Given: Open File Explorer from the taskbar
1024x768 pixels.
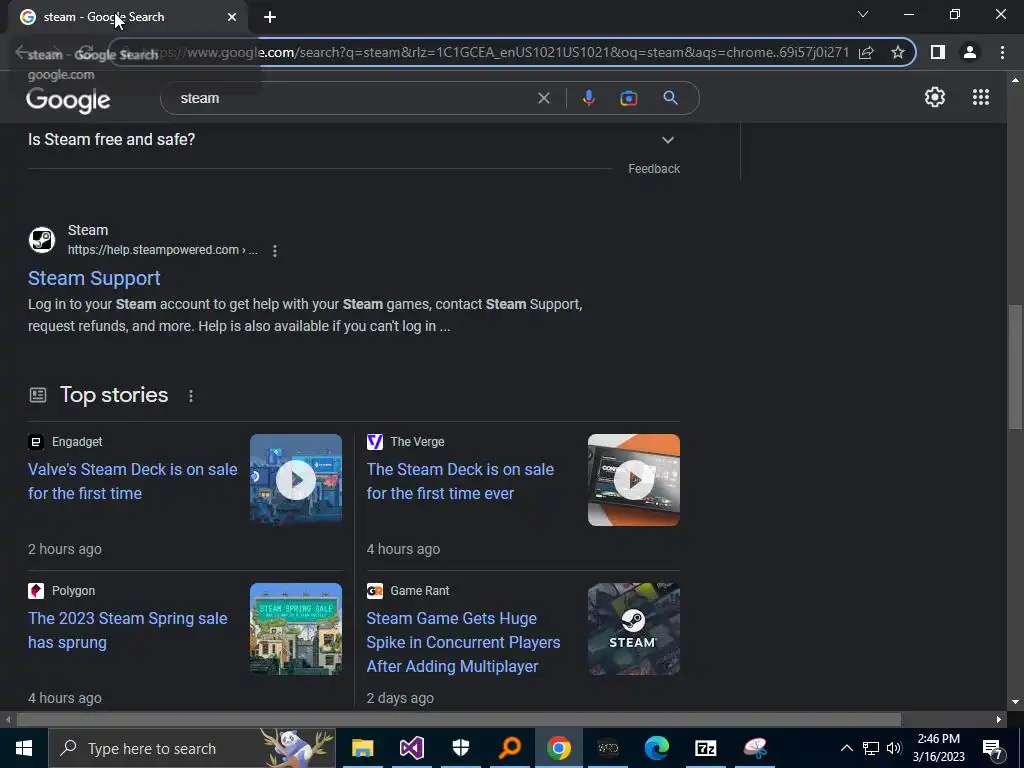Looking at the screenshot, I should pos(362,748).
